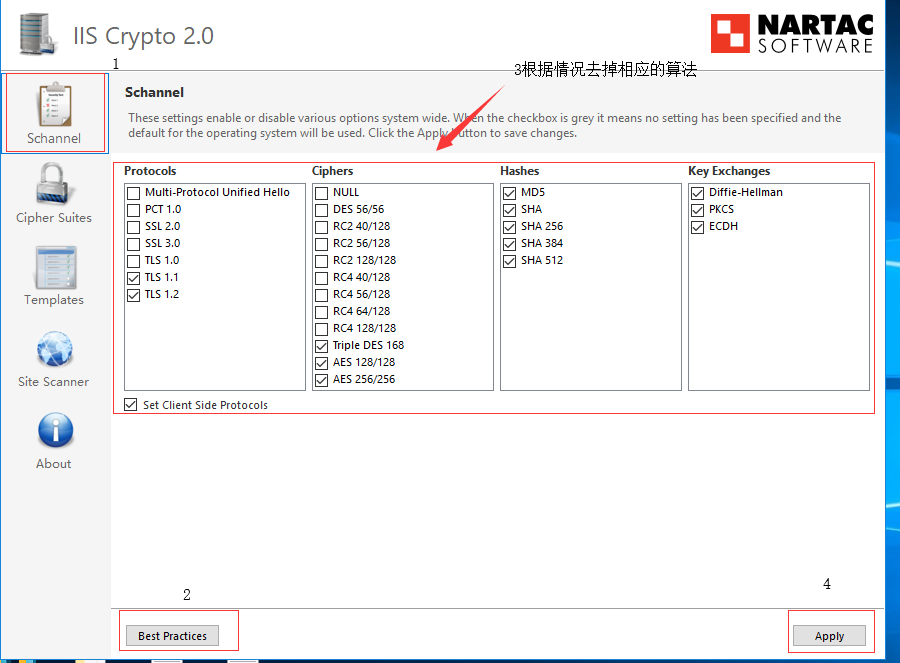Uncheck Diffie-Hellman key exchange
This screenshot has height=663, width=900.
point(697,193)
